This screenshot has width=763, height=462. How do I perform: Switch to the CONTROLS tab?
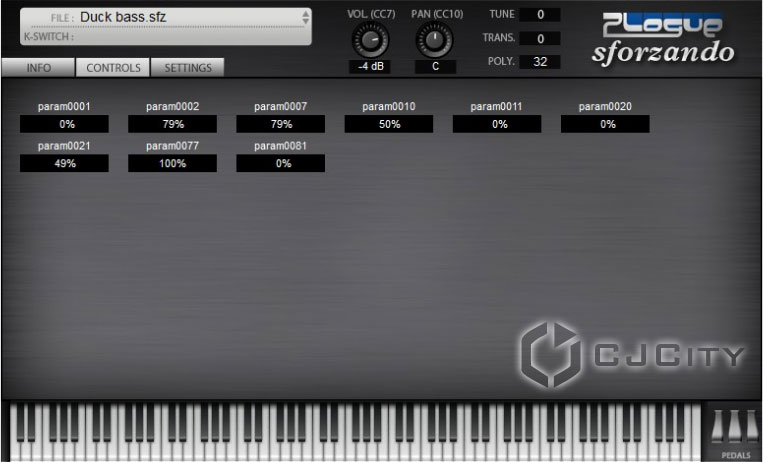[113, 68]
